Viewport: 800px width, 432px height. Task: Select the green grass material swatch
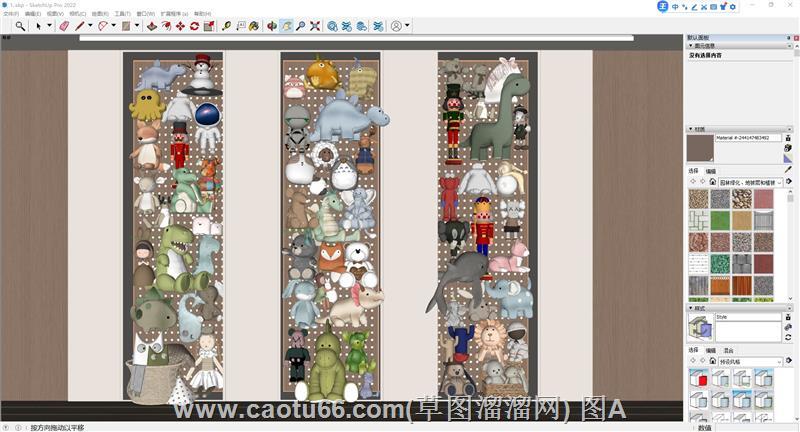(720, 221)
